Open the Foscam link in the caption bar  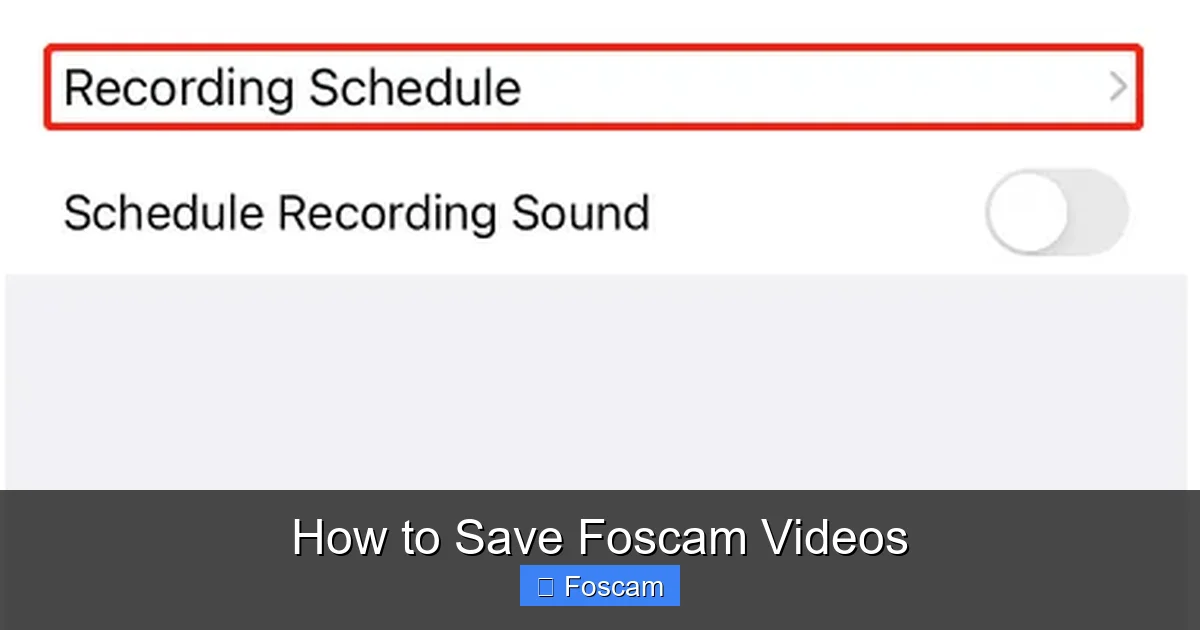(599, 586)
